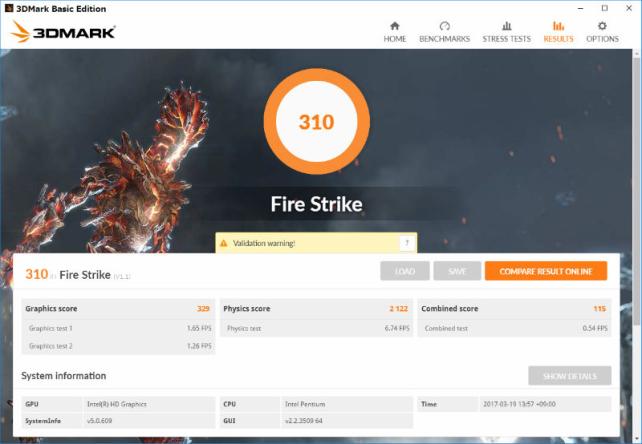Go to STRESS TESTS tab
Image resolution: width=642 pixels, height=444 pixels.
tap(506, 33)
